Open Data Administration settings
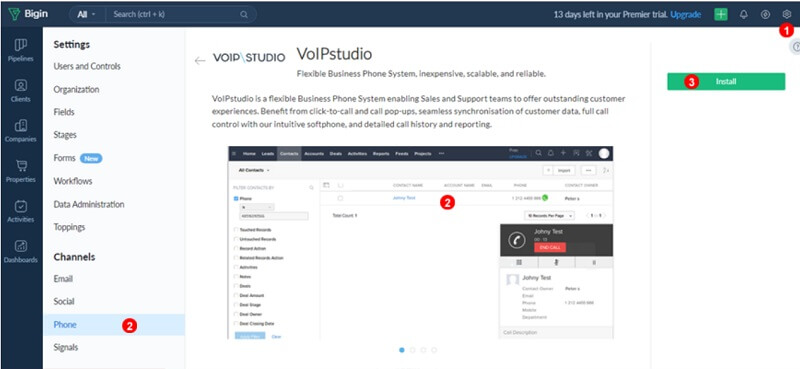Image resolution: width=800 pixels, height=369 pixels. 89,204
